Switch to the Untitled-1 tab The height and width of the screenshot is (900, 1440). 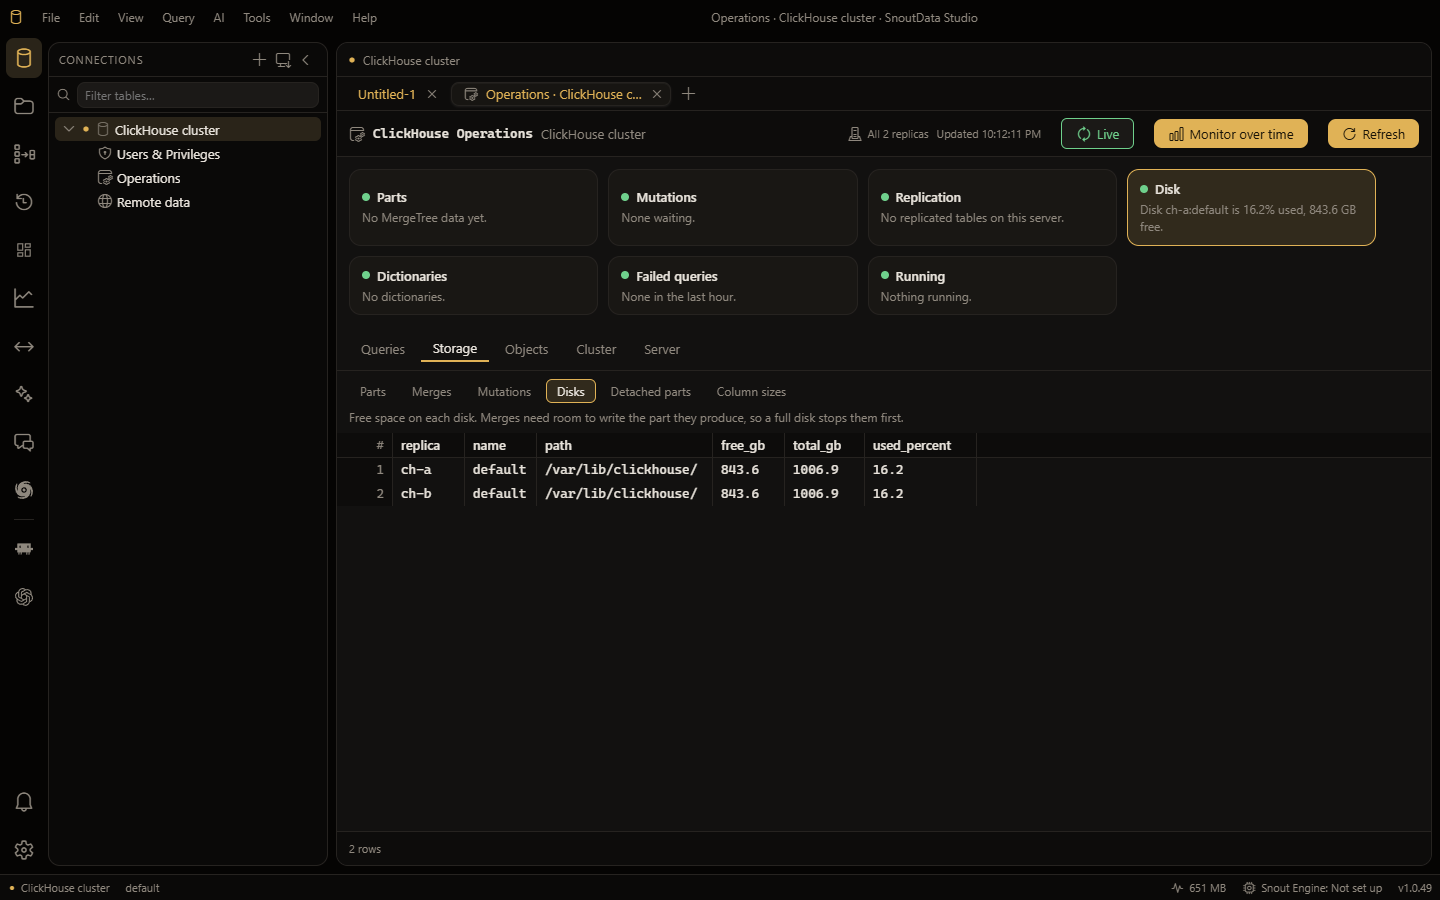point(386,94)
